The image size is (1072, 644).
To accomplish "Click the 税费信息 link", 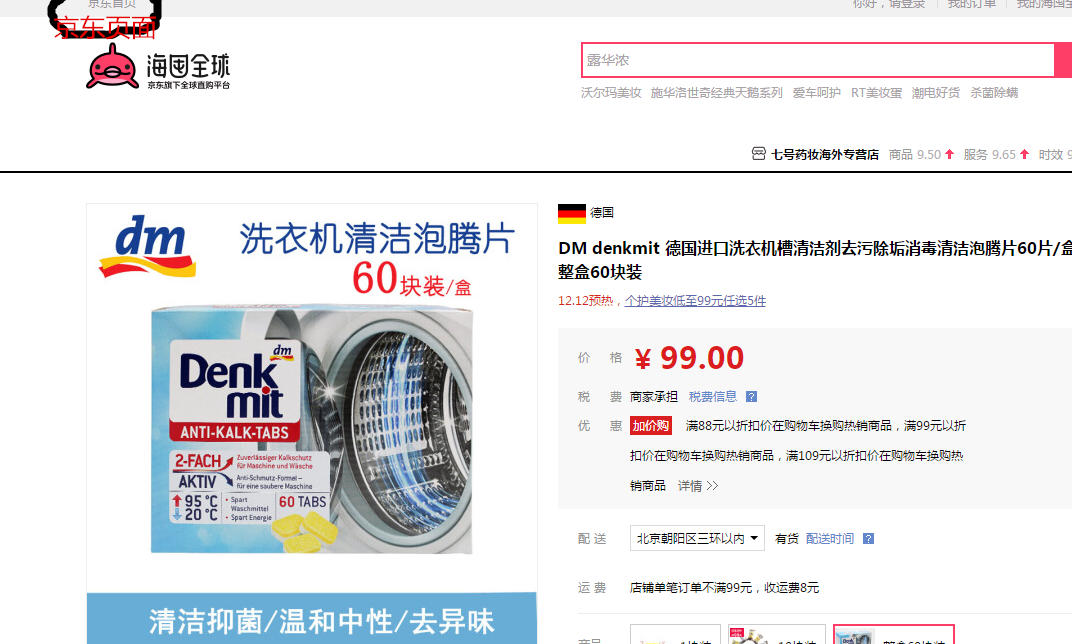I will 713,397.
